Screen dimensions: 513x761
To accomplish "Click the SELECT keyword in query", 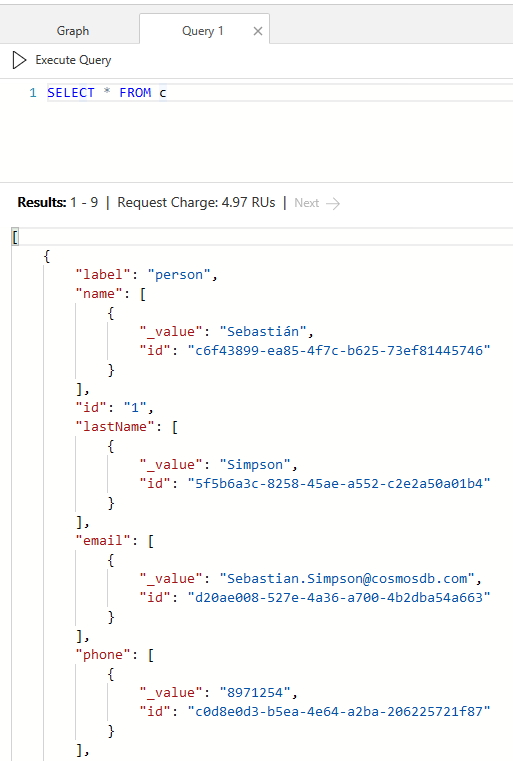I will [71, 92].
